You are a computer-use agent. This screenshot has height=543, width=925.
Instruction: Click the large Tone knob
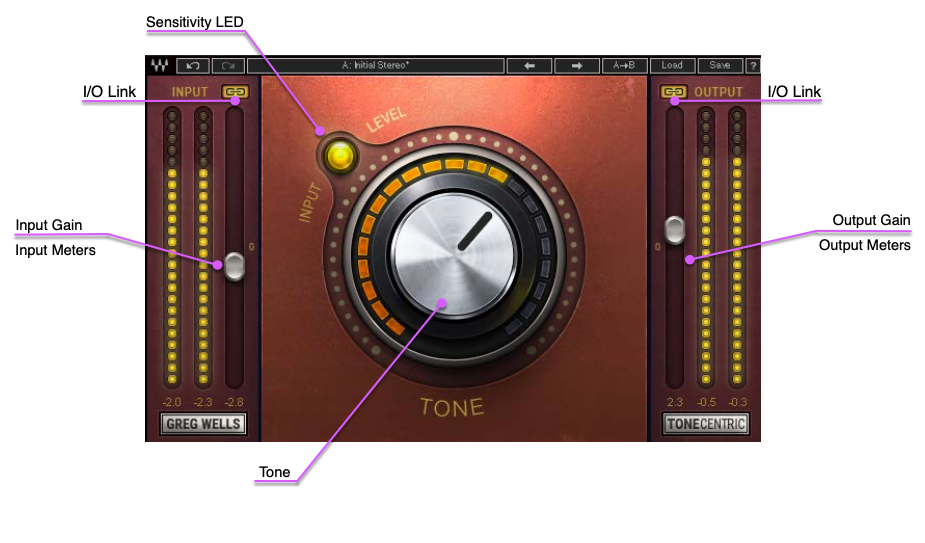[454, 255]
